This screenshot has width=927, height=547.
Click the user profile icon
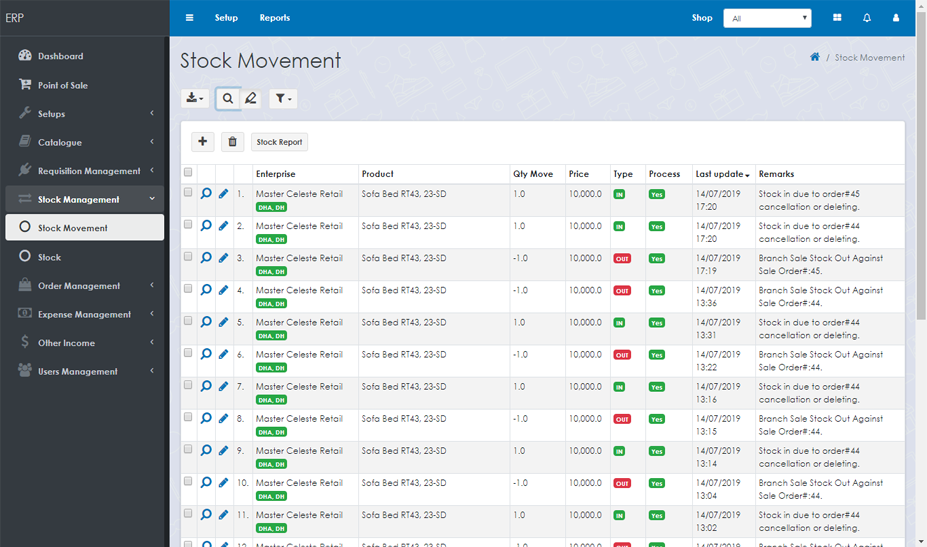pyautogui.click(x=896, y=18)
